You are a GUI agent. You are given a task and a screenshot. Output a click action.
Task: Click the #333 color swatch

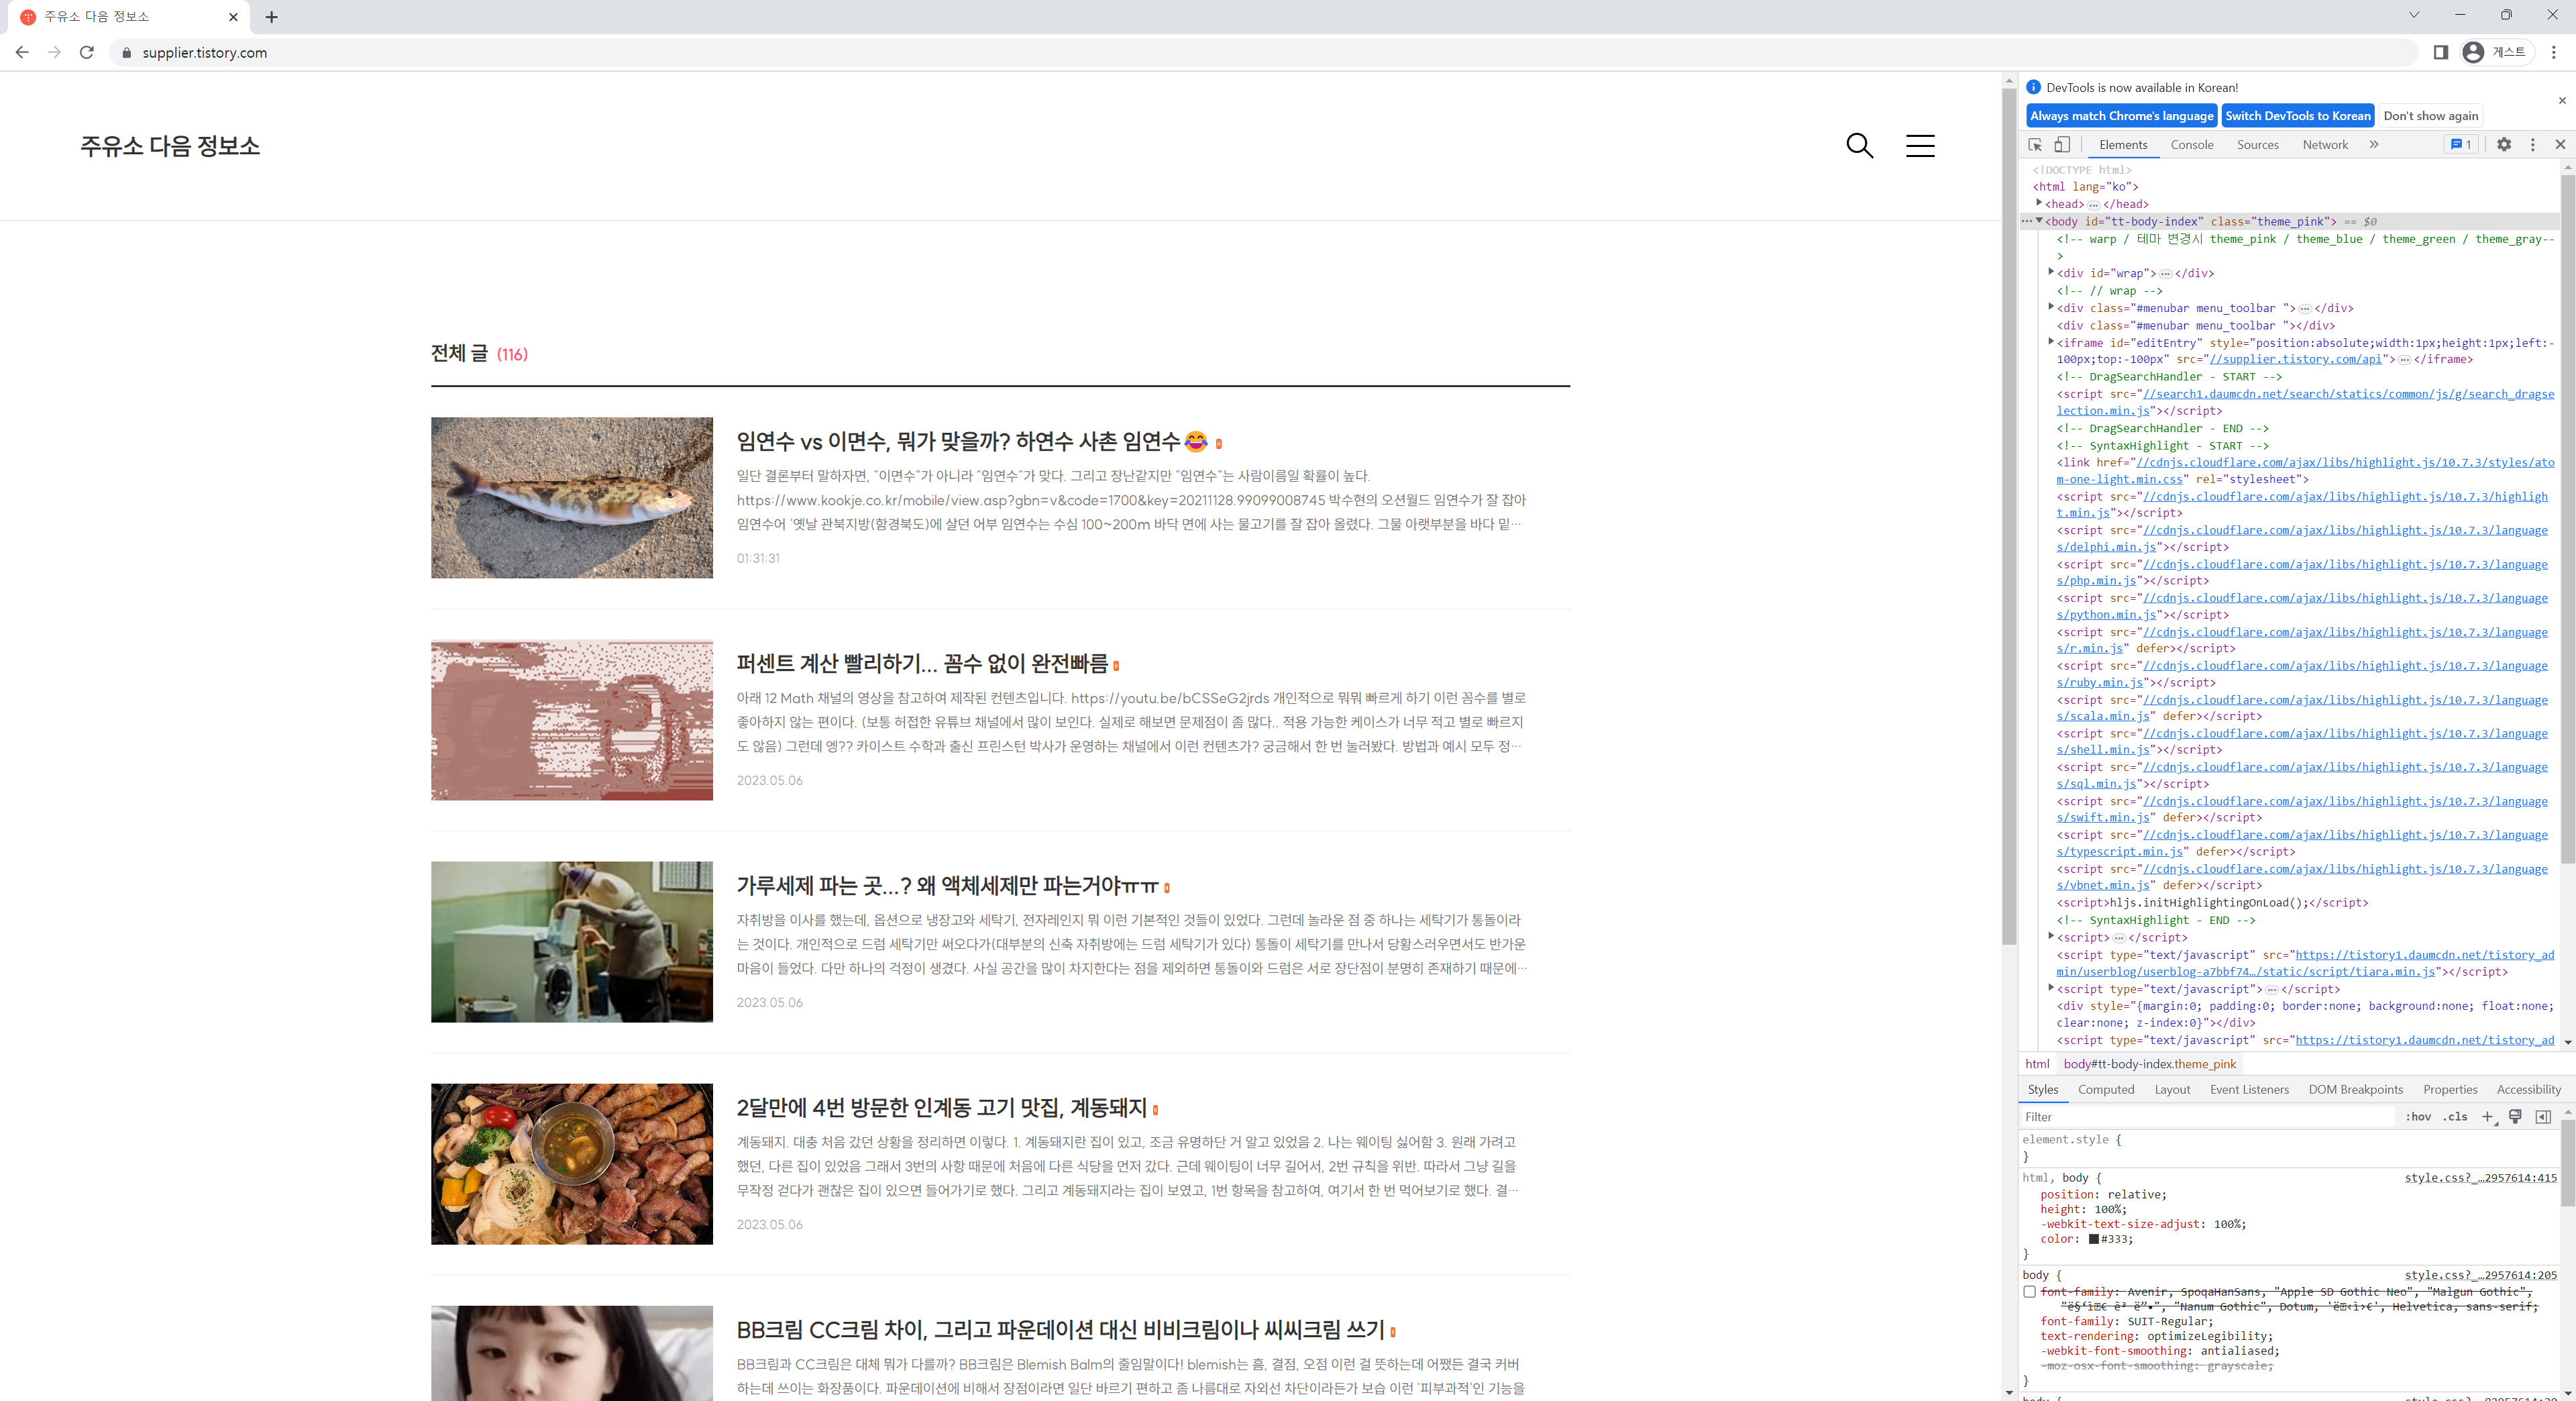[x=2093, y=1239]
